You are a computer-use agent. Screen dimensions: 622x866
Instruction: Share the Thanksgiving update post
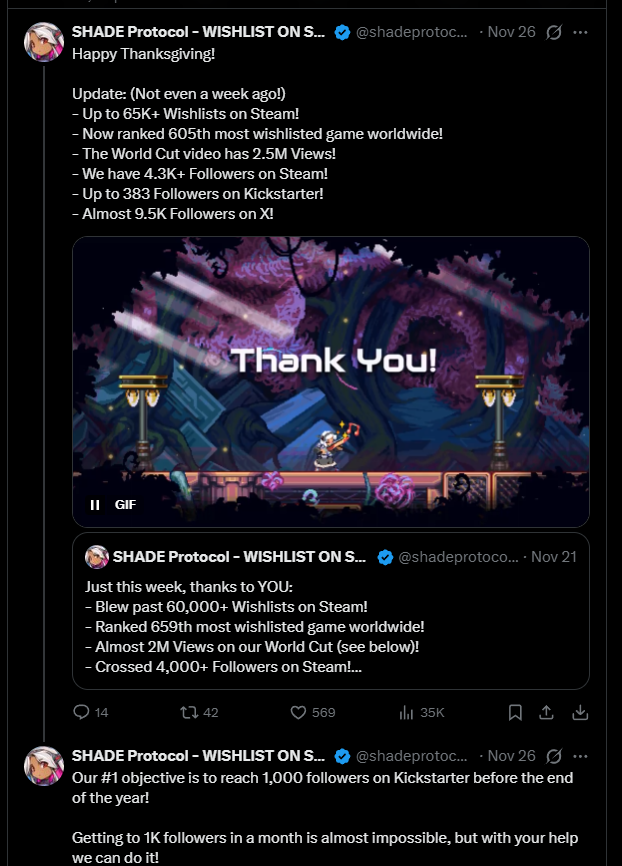(546, 712)
